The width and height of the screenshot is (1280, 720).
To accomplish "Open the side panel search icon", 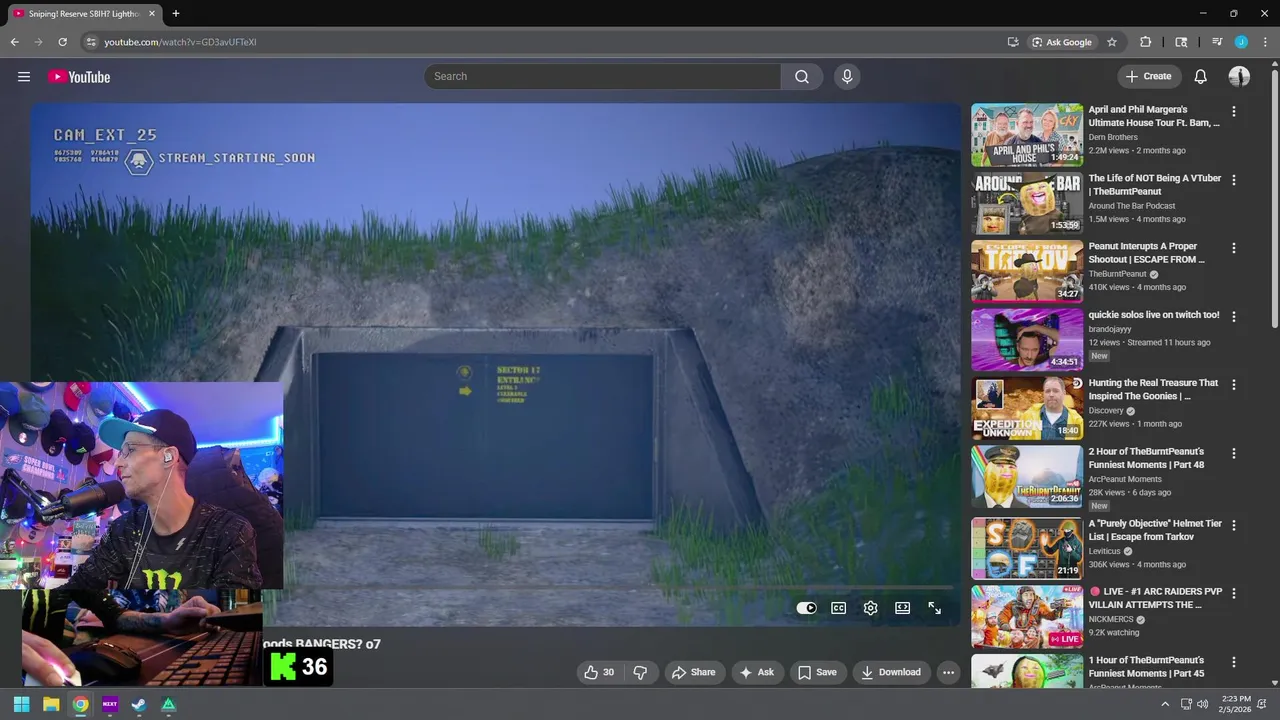I will click(x=1181, y=42).
